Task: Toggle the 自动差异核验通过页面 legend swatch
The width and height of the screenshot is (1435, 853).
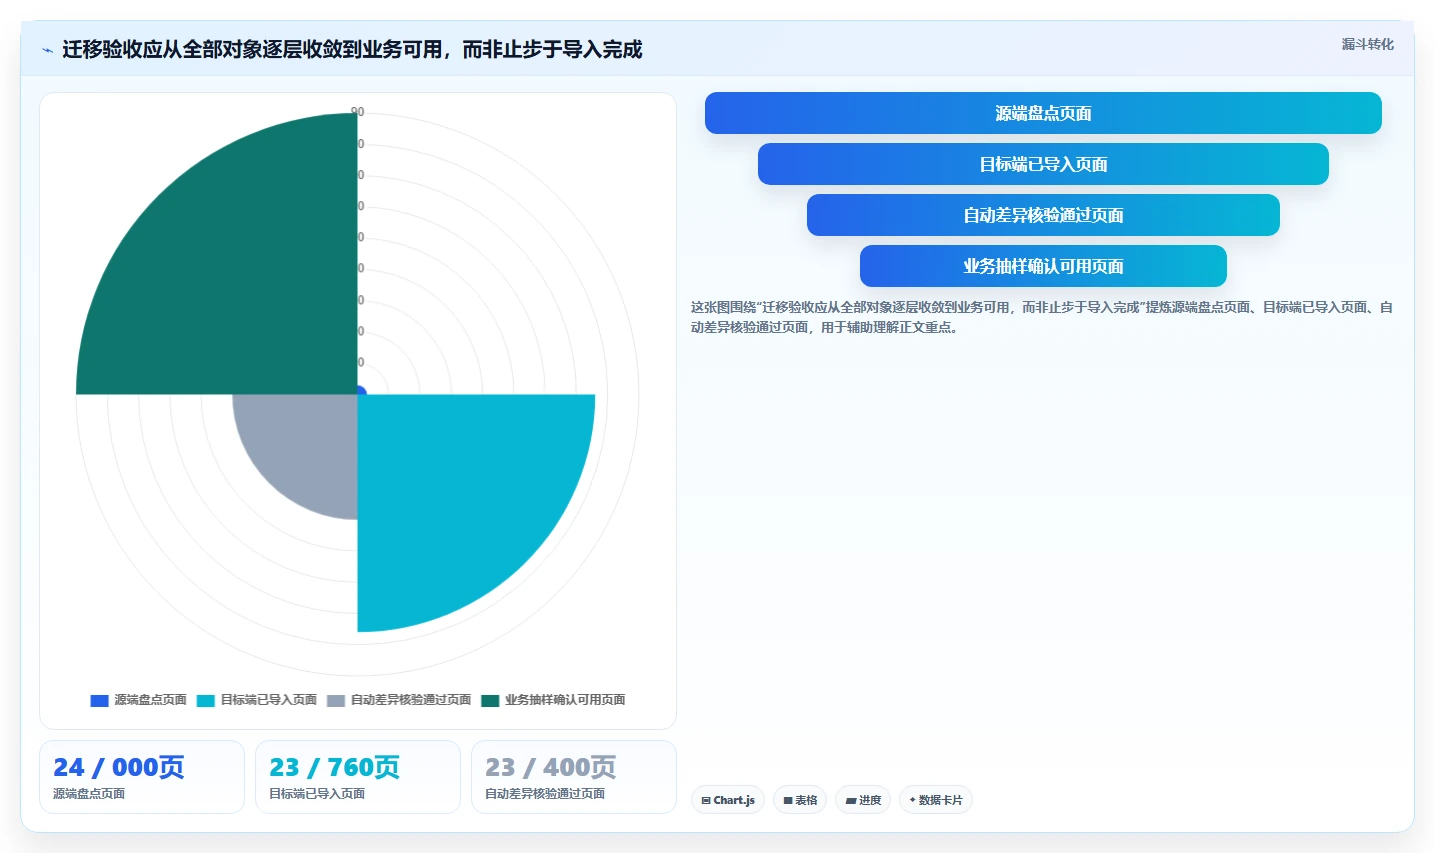Action: tap(336, 700)
